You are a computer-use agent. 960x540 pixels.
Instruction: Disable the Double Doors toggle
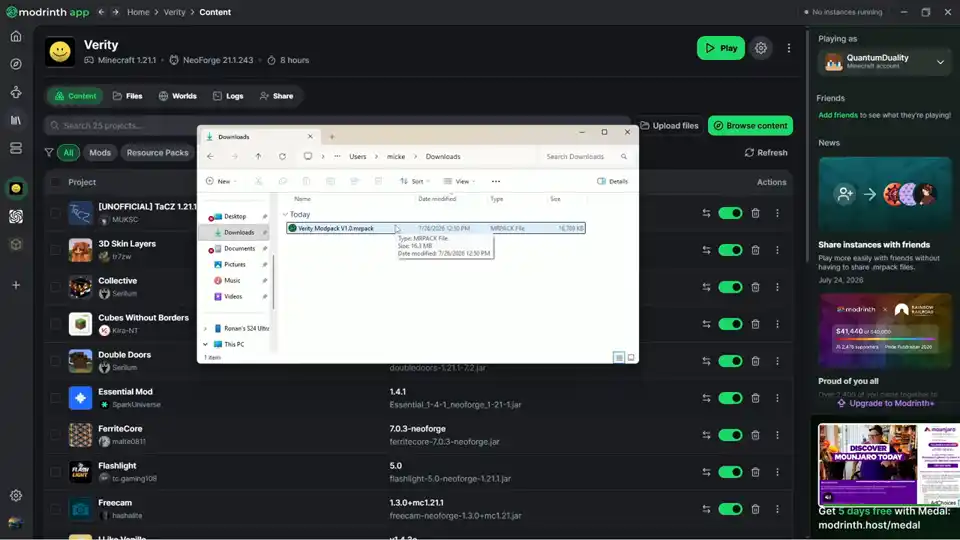tap(730, 361)
